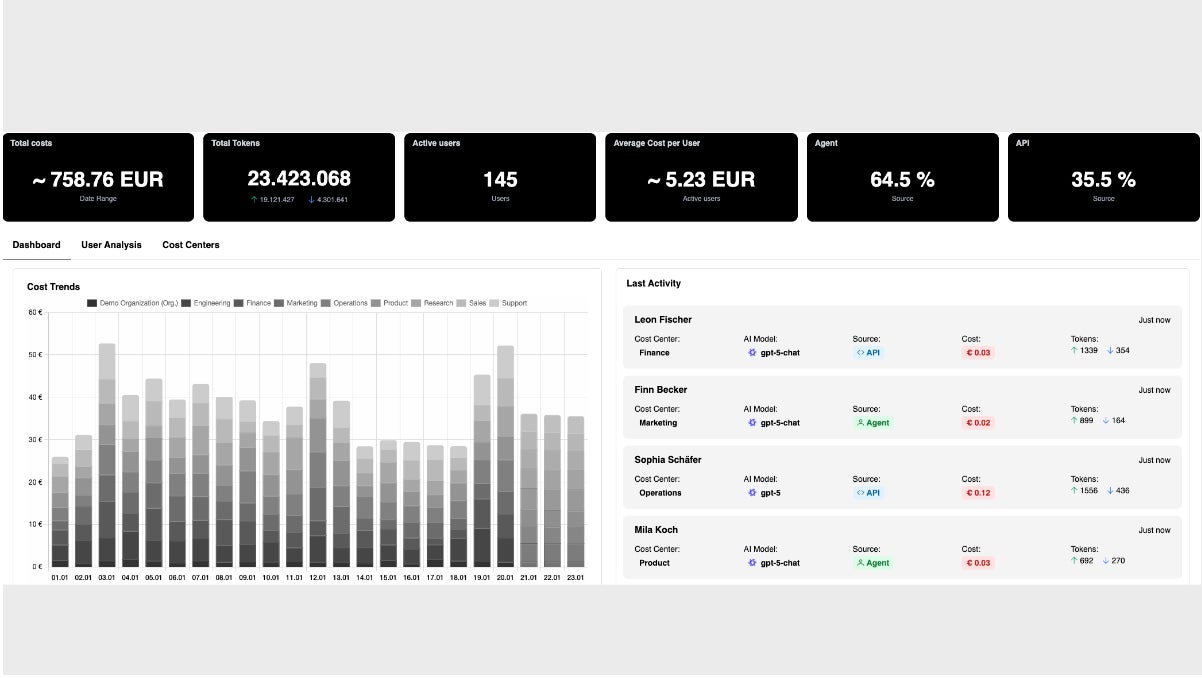Click the Just now timestamp in Leon Fischer's row
This screenshot has width=1202, height=678.
(1154, 320)
